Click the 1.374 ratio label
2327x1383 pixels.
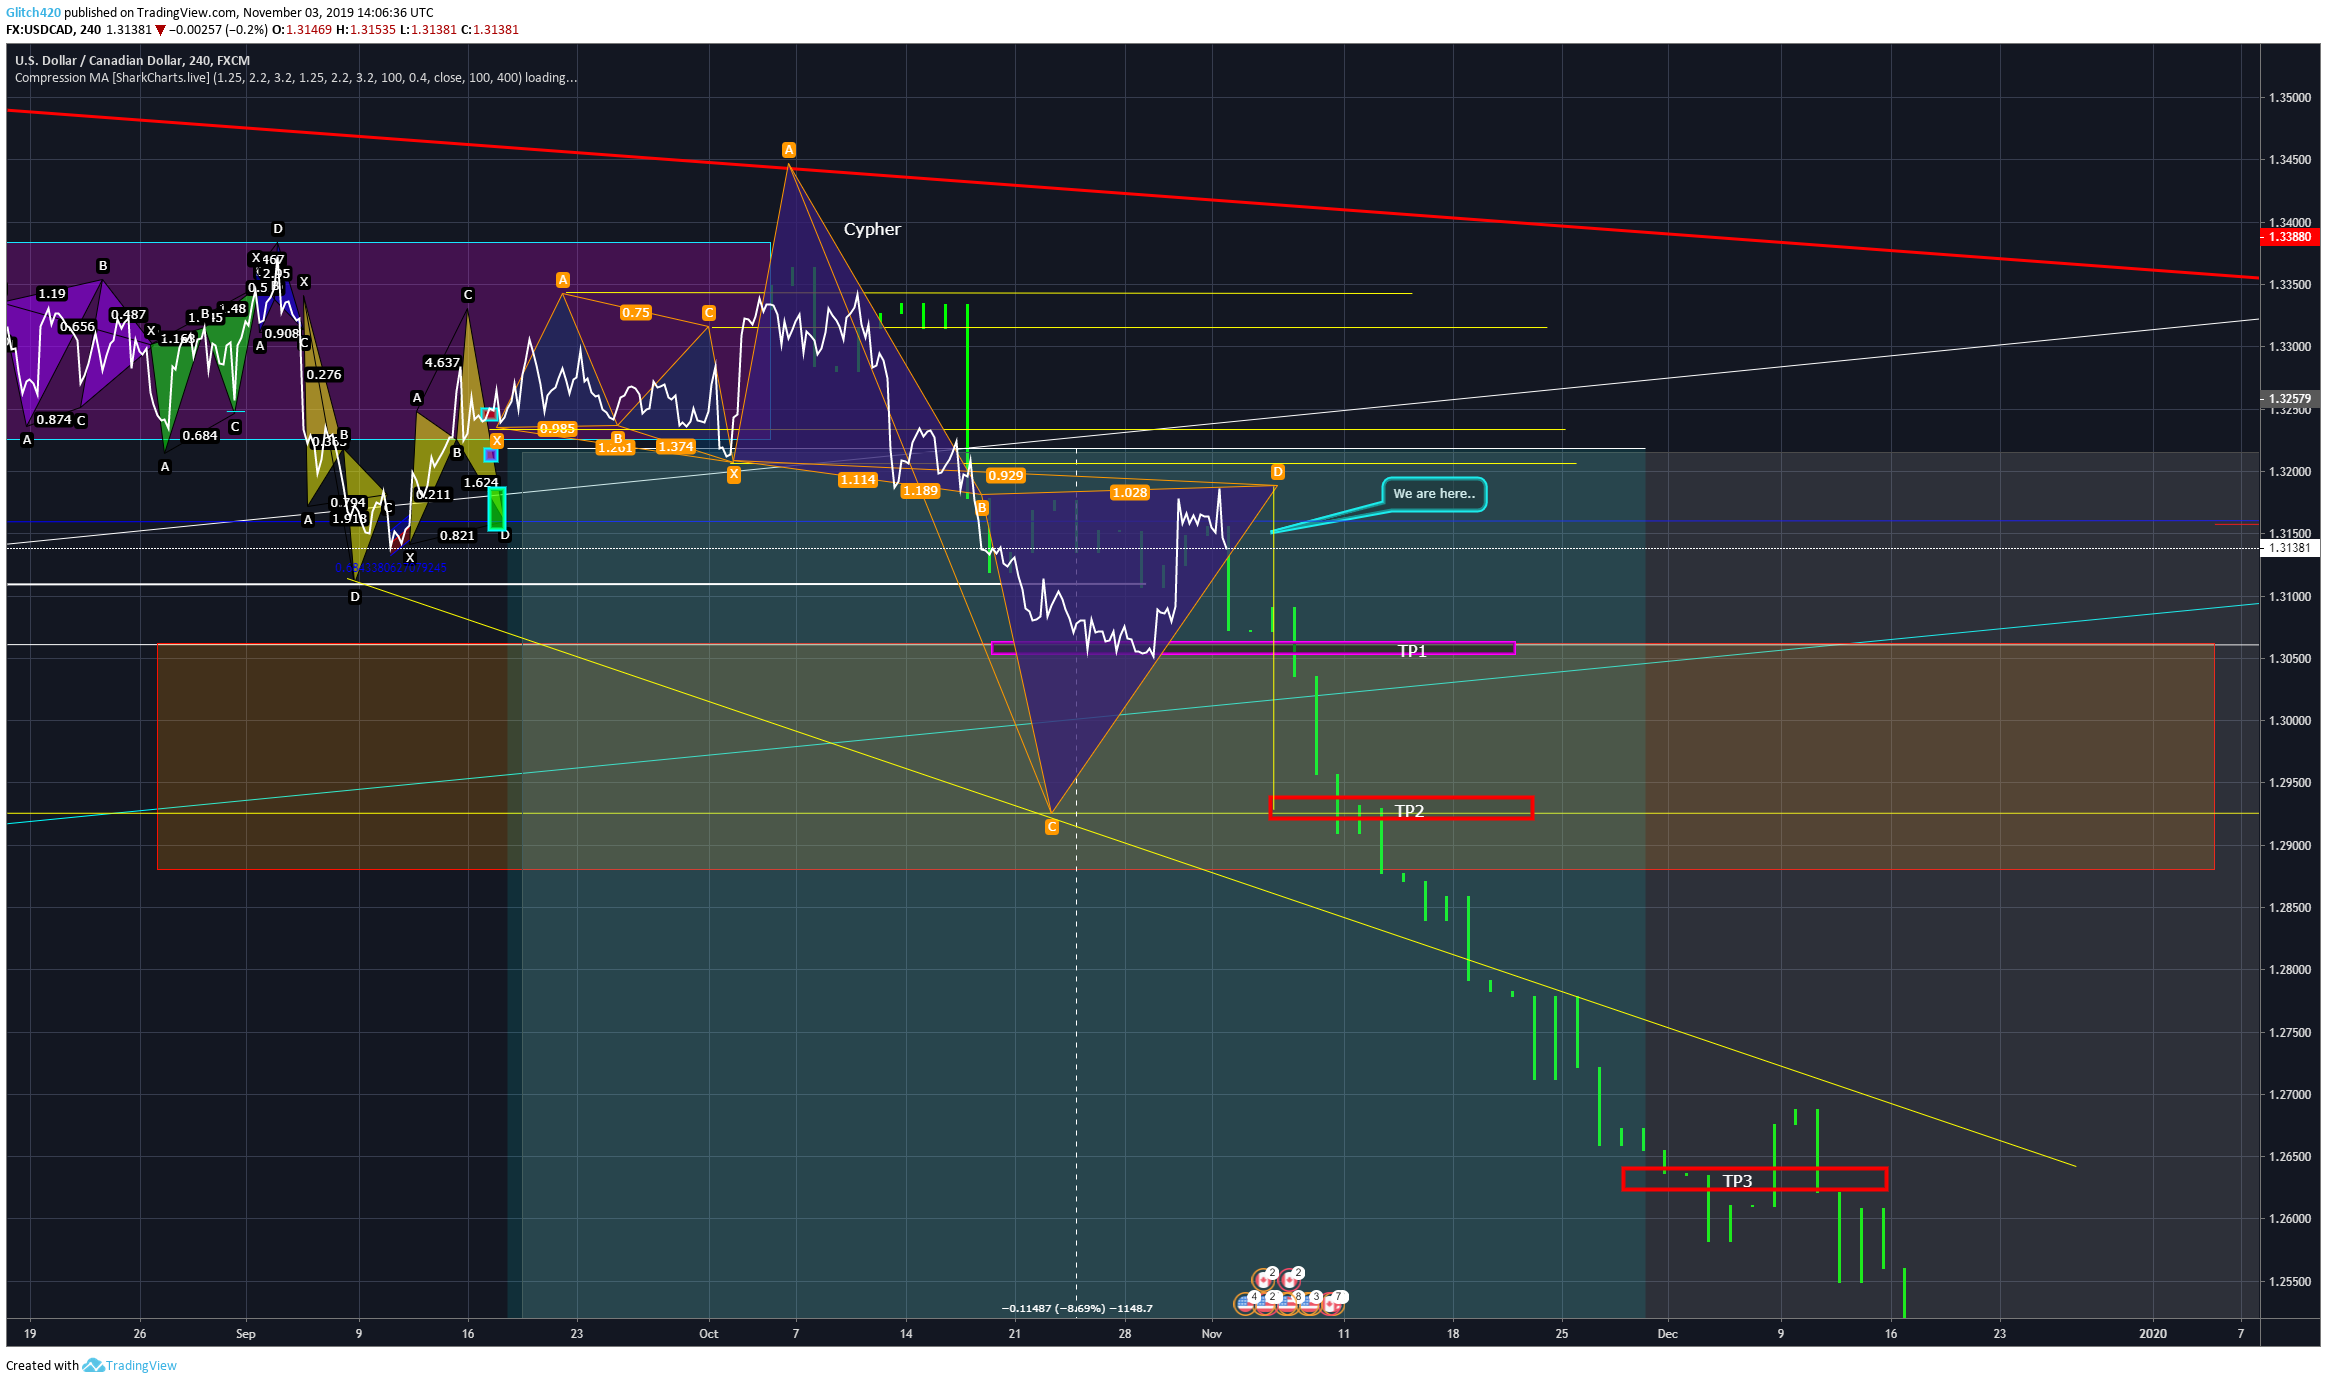click(676, 447)
